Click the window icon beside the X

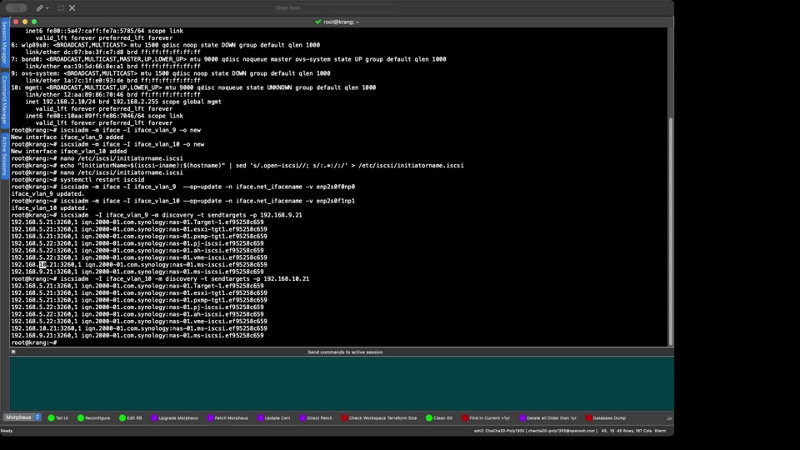(x=61, y=8)
